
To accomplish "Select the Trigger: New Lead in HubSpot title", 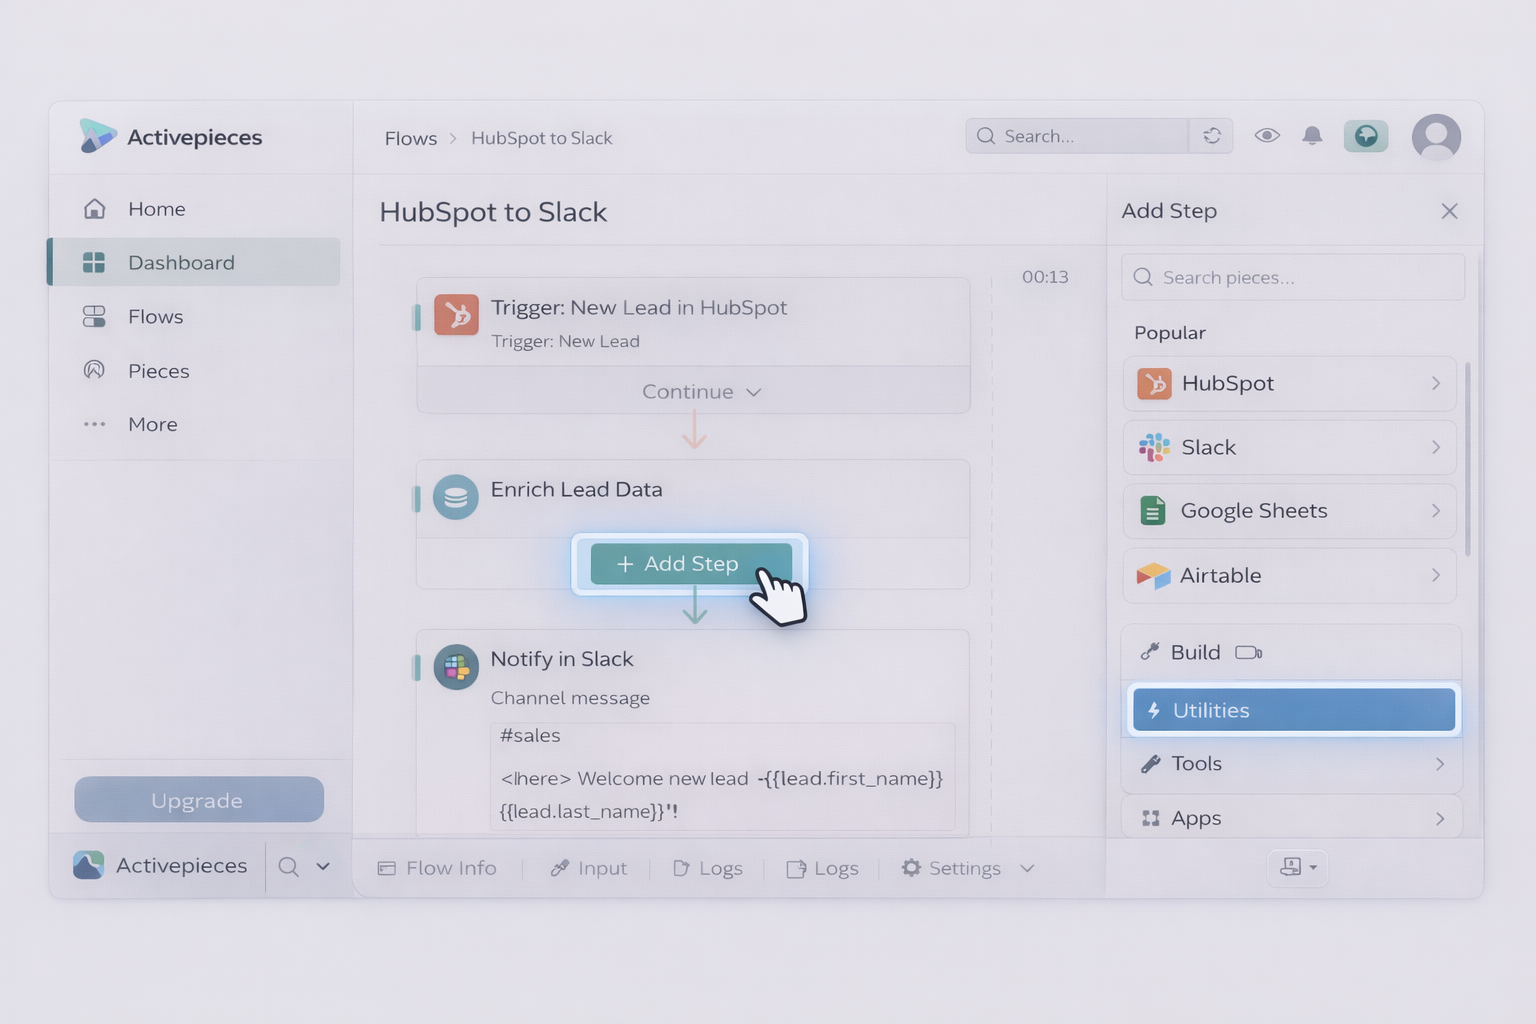I will (x=639, y=308).
